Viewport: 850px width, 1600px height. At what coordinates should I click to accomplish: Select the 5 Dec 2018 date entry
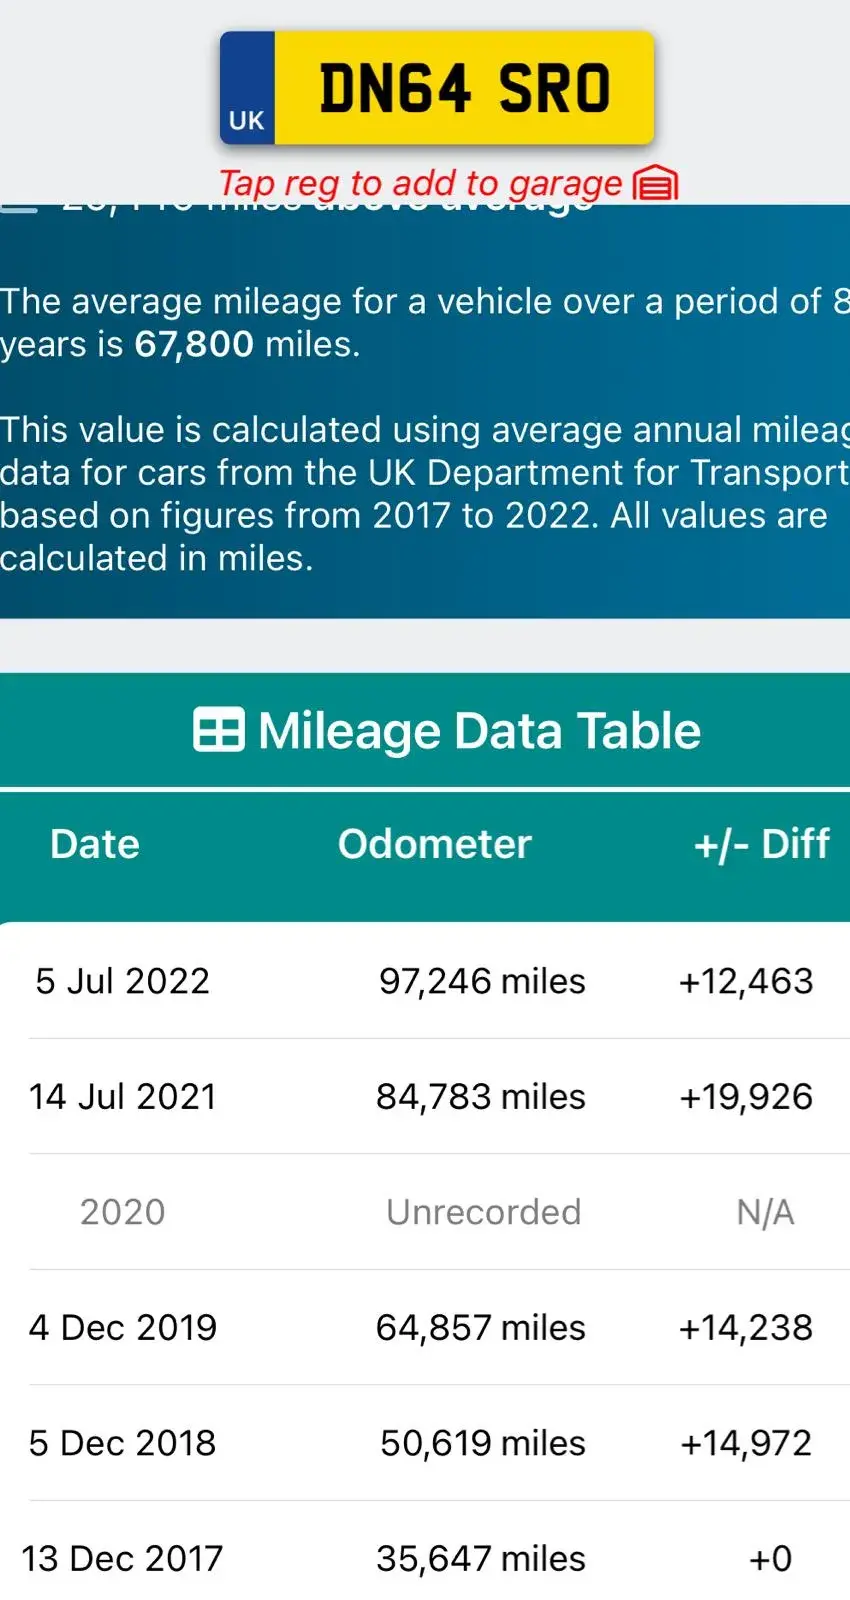point(123,1443)
